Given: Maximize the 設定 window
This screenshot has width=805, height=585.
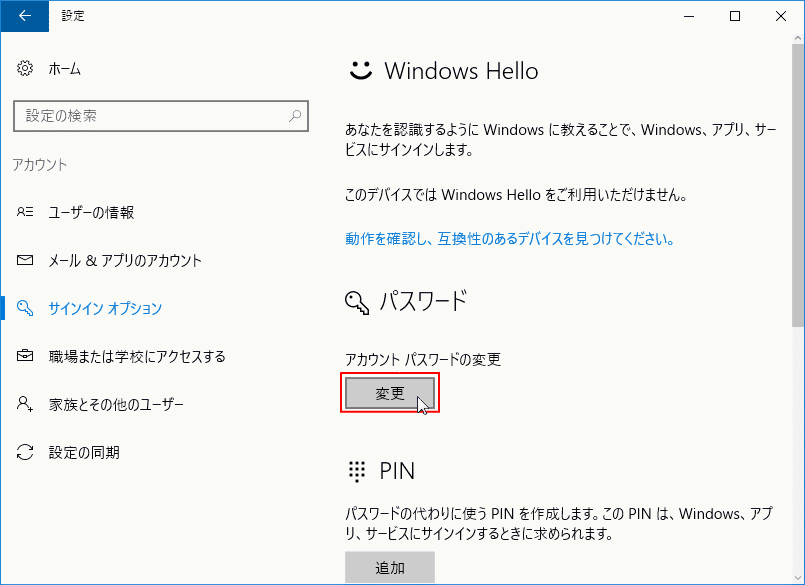Looking at the screenshot, I should [x=735, y=16].
